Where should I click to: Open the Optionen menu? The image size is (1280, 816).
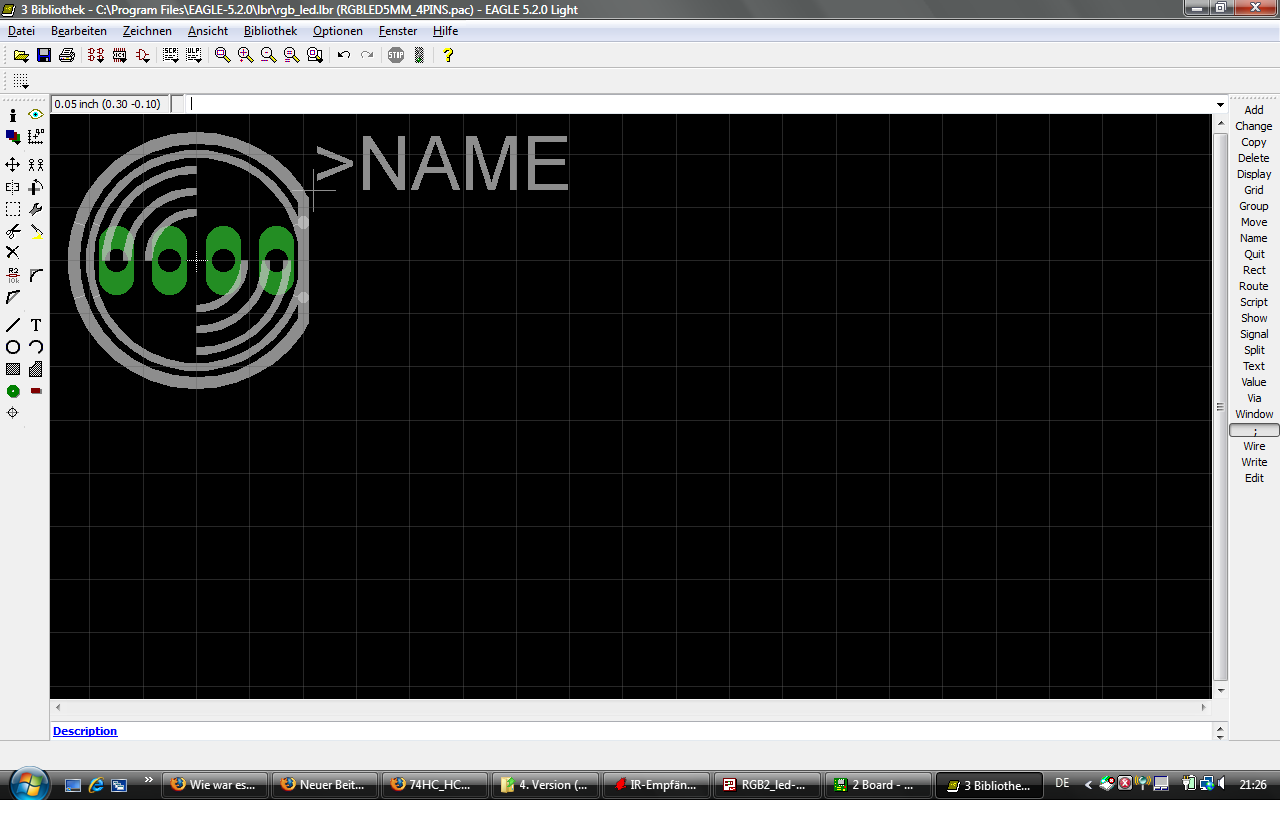(338, 31)
